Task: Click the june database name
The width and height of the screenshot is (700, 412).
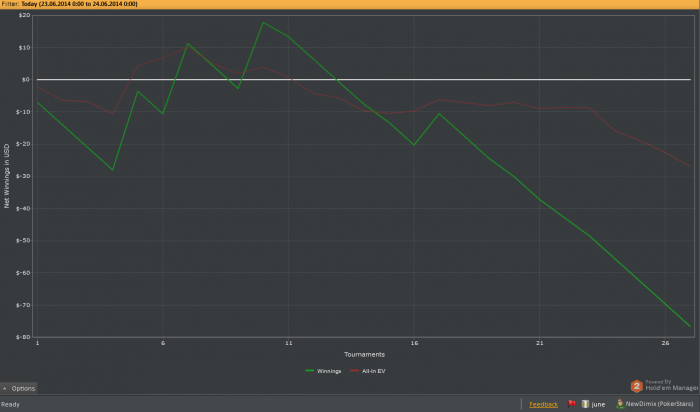Action: tap(598, 404)
